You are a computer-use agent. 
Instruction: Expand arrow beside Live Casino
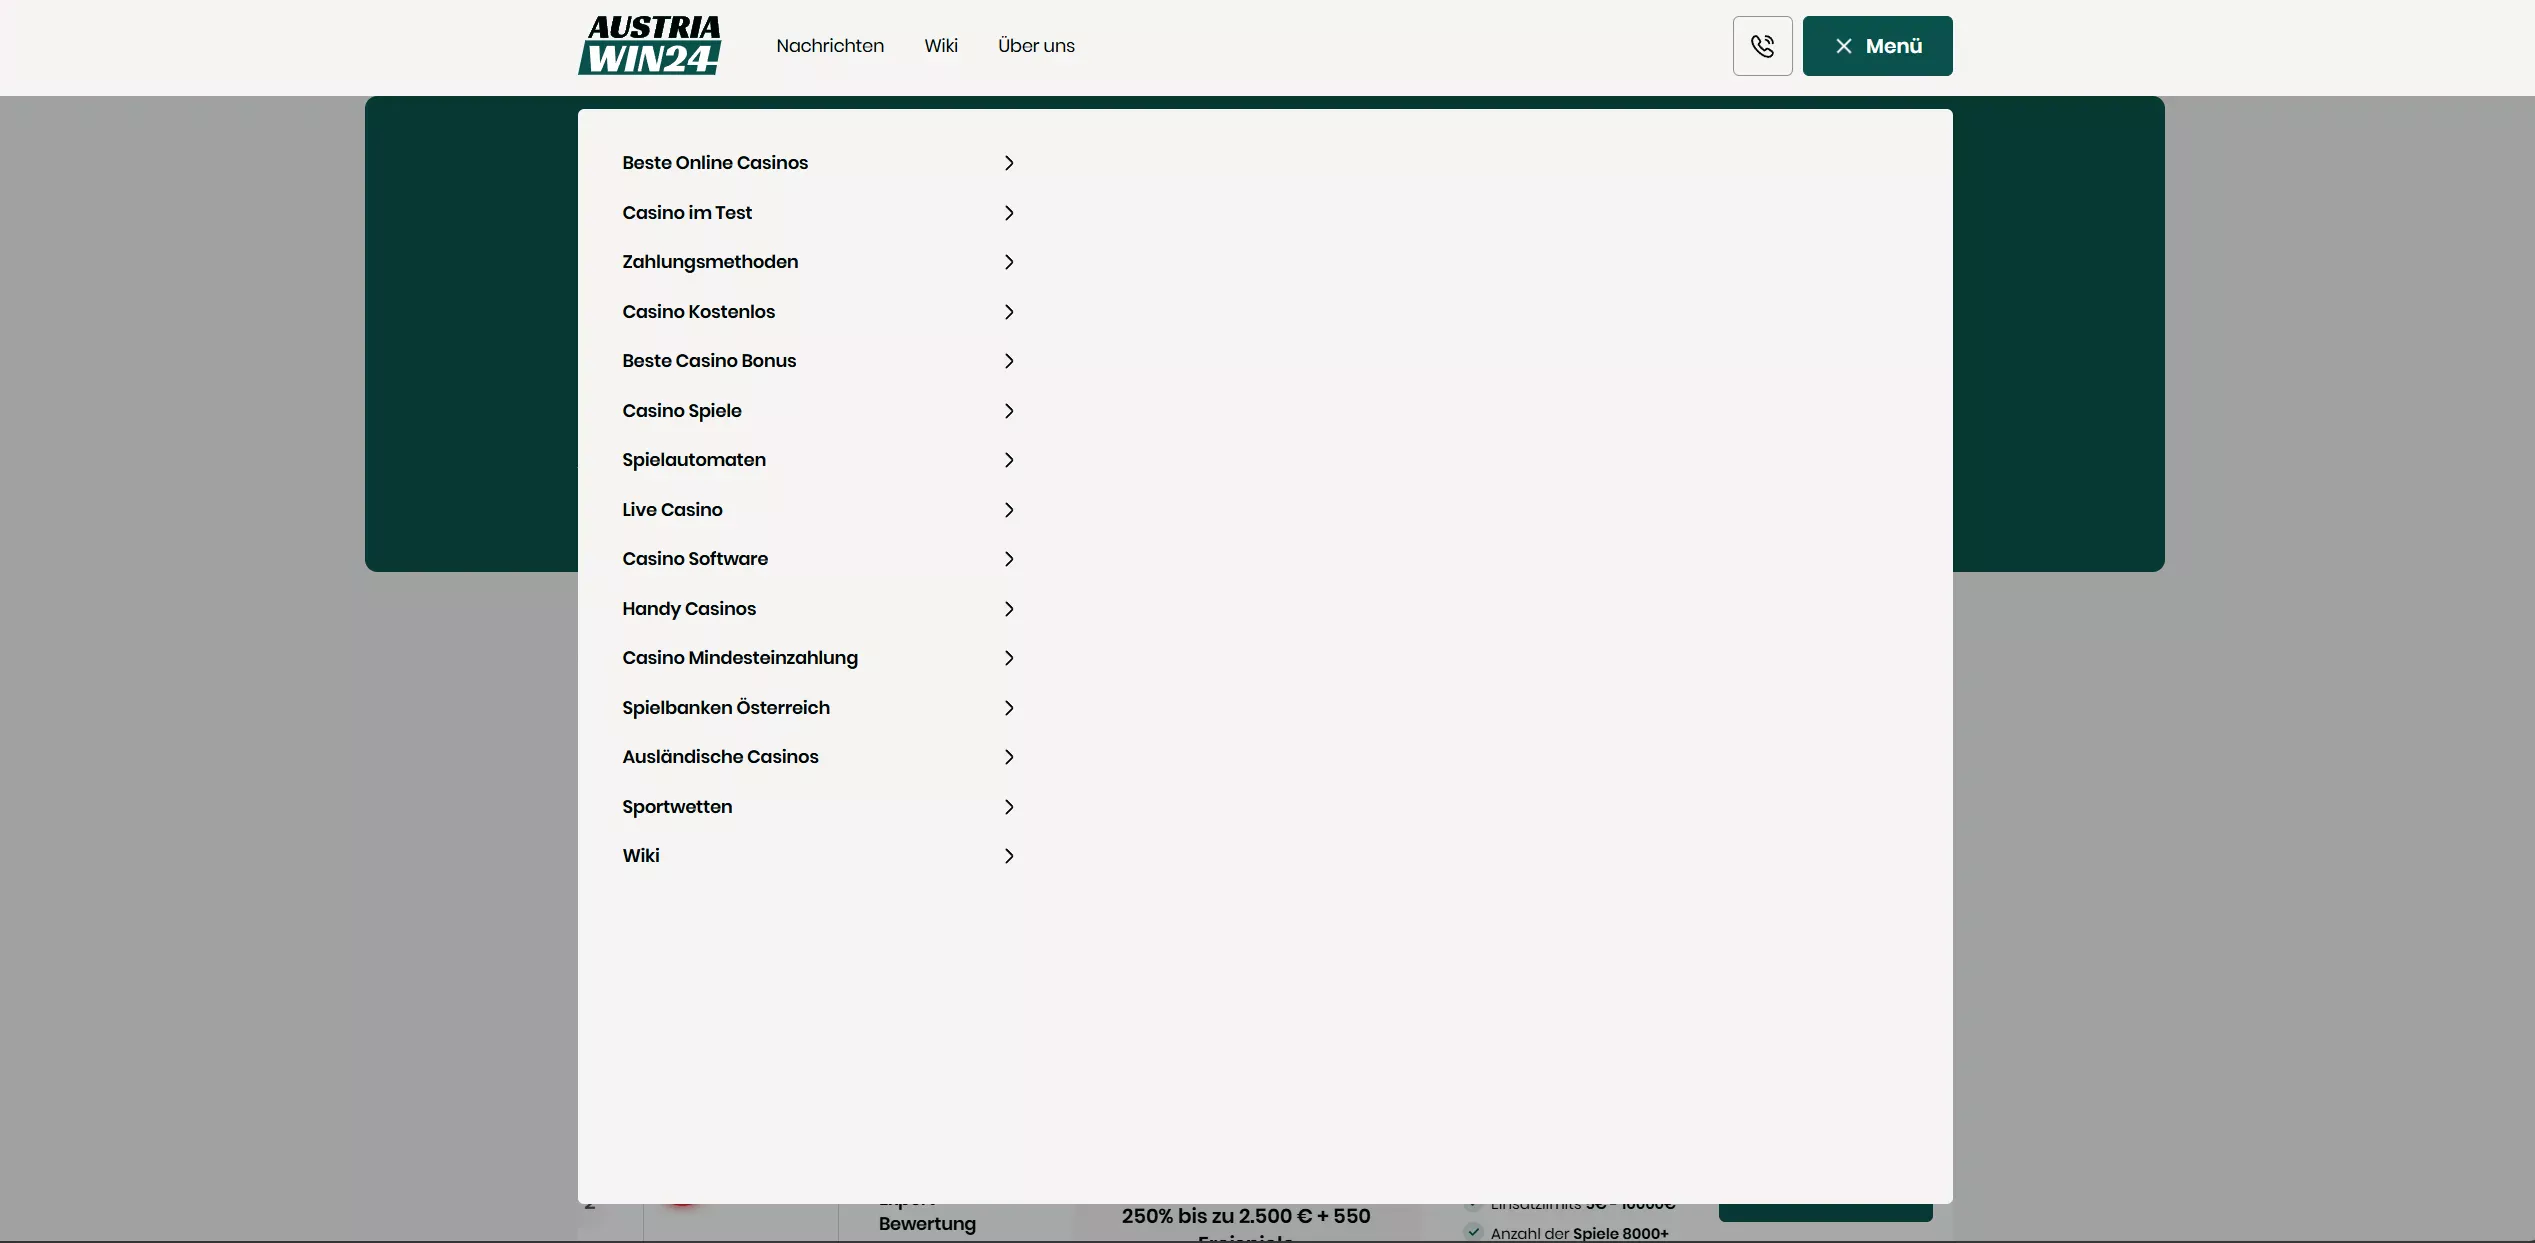click(1009, 510)
